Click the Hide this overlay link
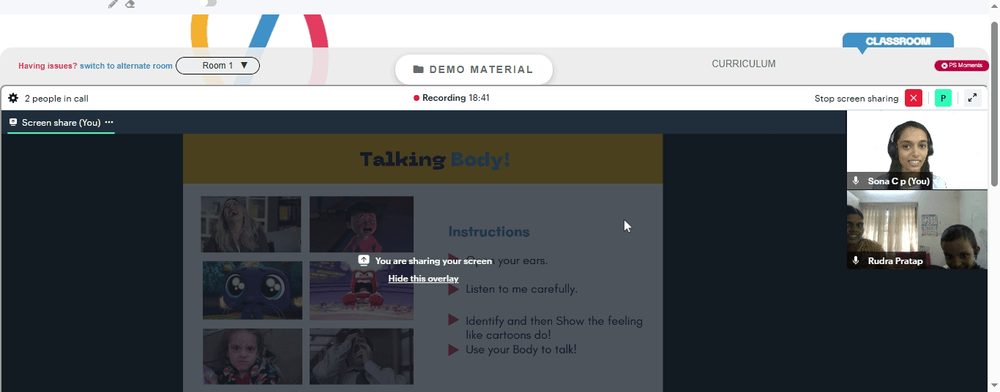 tap(423, 279)
